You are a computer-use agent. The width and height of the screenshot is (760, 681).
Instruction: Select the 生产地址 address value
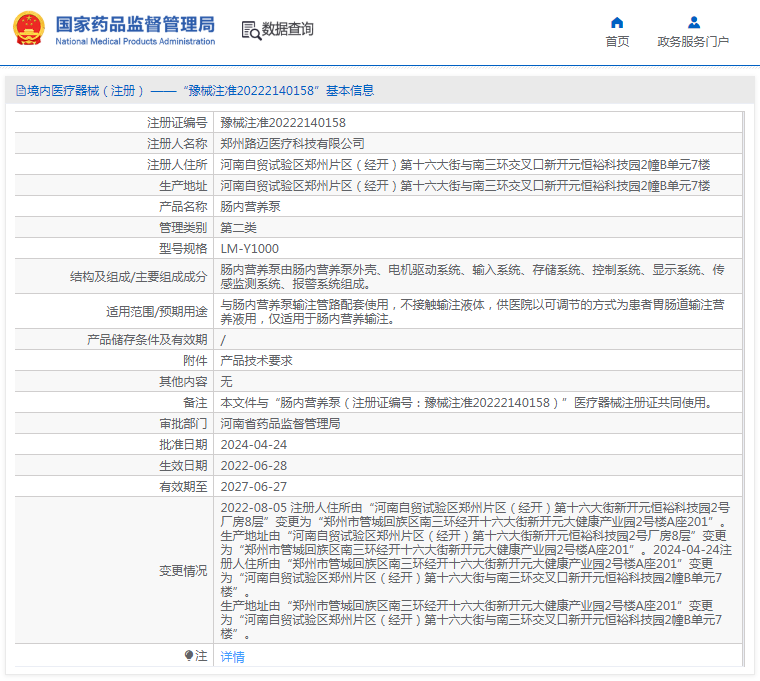click(465, 186)
